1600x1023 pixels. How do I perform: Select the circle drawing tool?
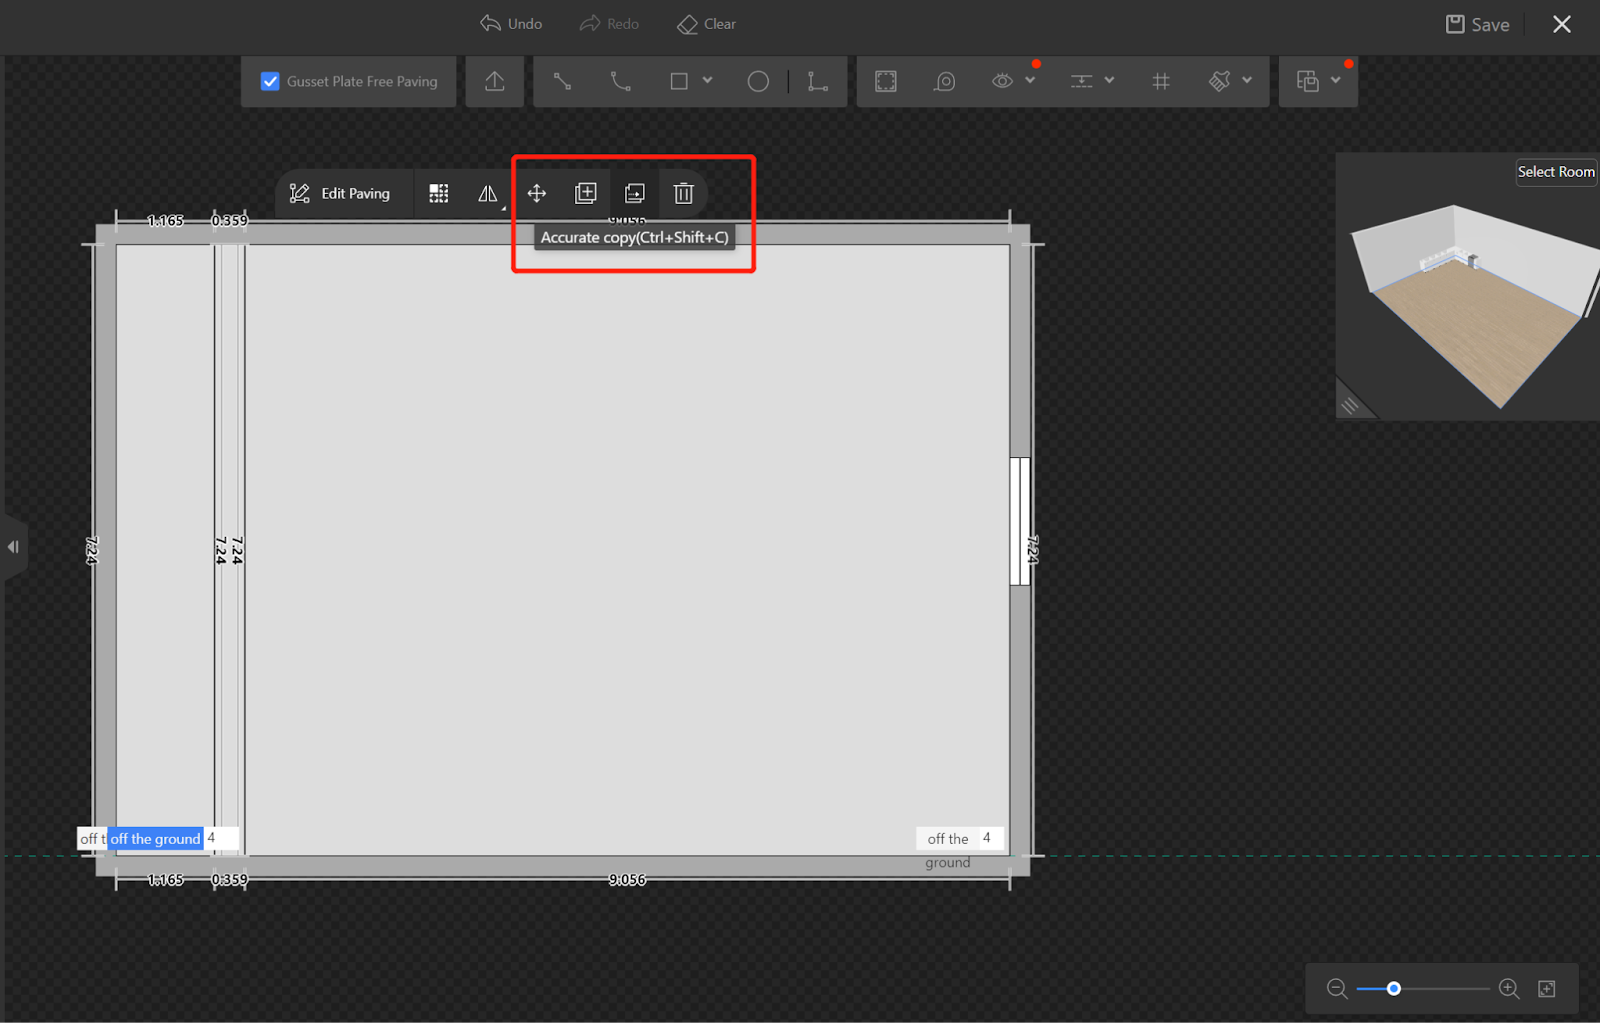[758, 82]
